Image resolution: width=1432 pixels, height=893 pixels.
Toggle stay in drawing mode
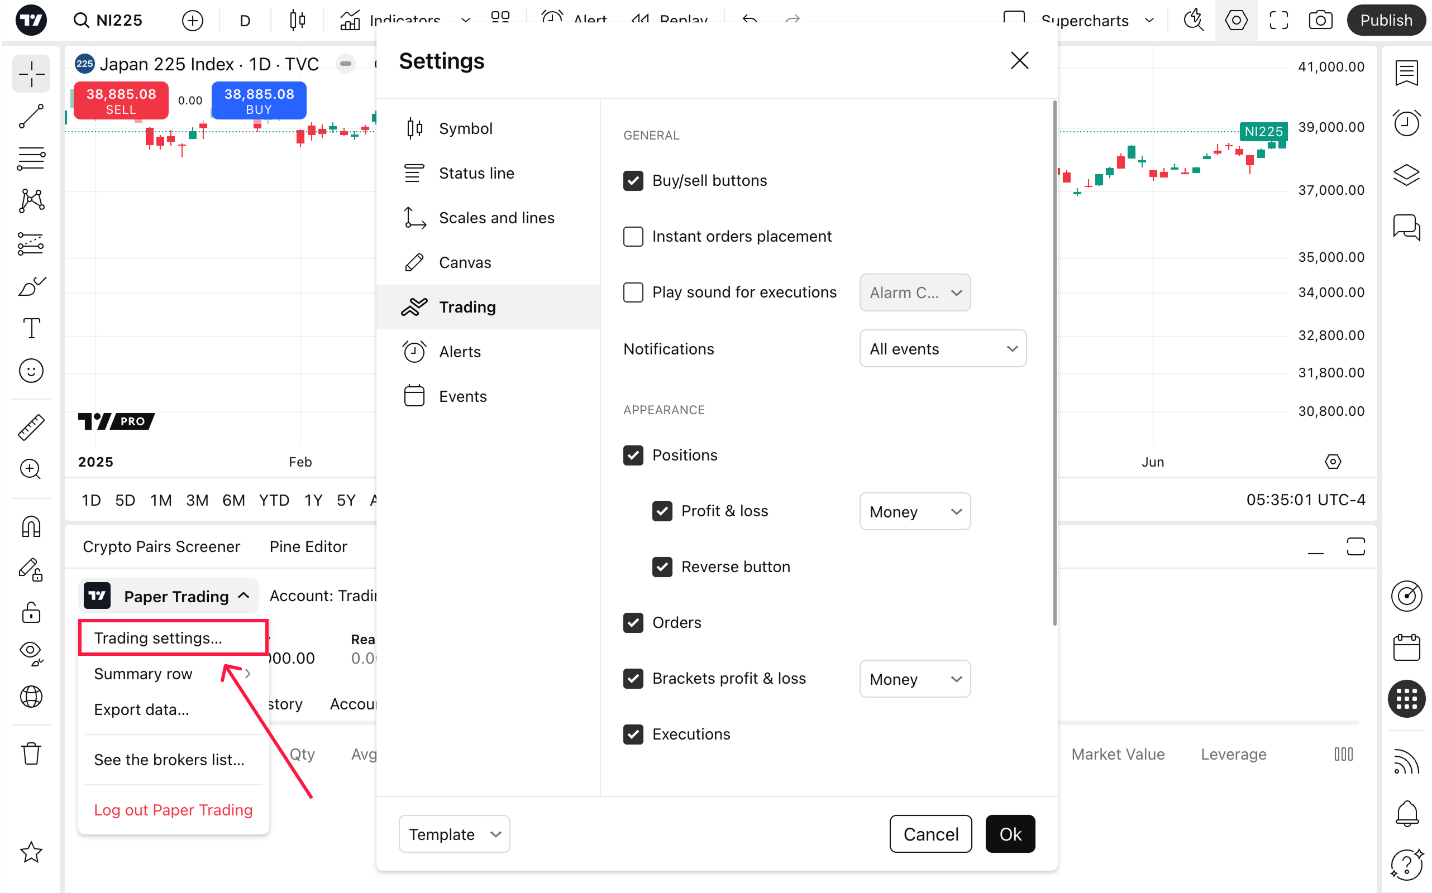point(31,569)
